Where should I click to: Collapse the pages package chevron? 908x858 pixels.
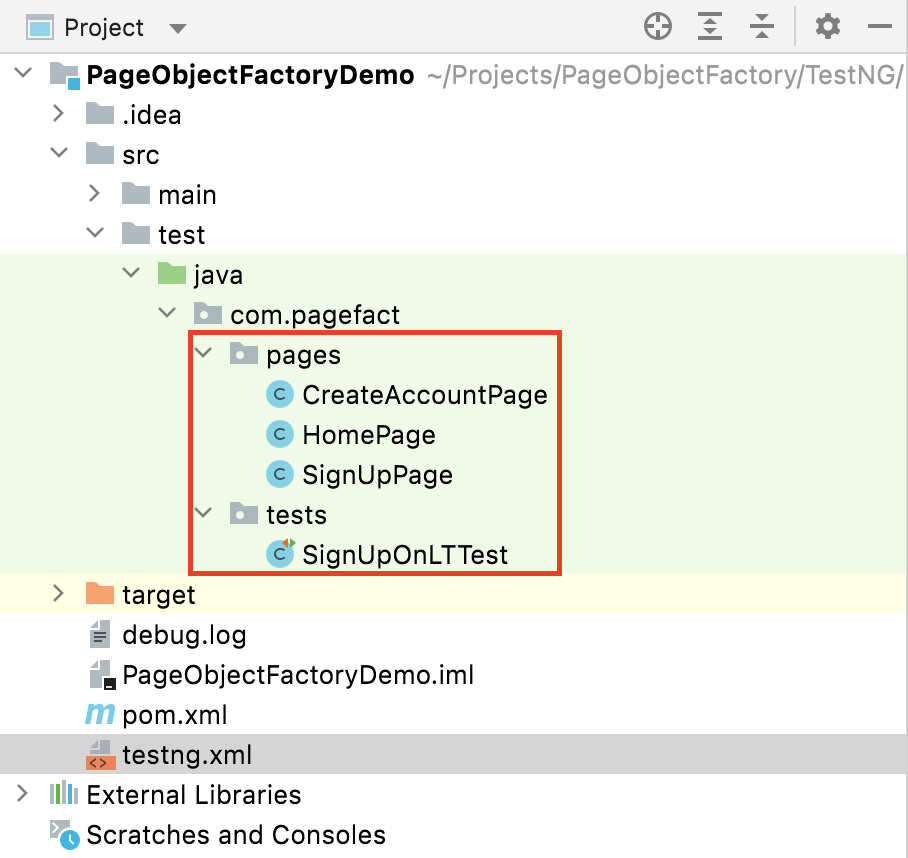coord(205,354)
